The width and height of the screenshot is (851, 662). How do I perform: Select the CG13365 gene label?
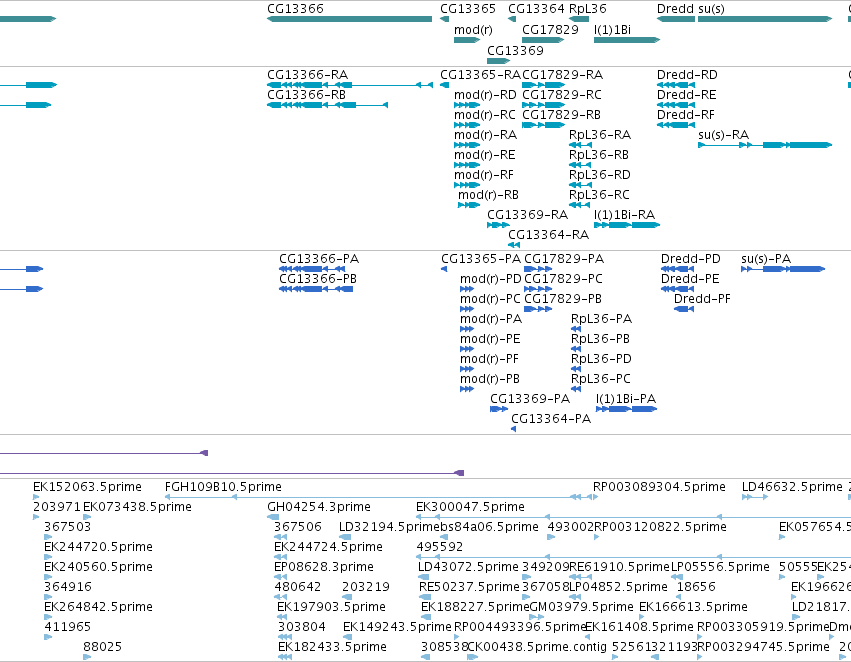[468, 9]
